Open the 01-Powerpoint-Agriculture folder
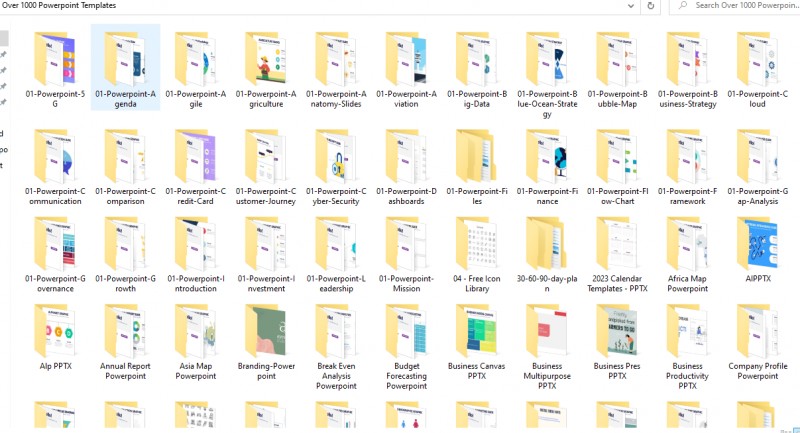Image resolution: width=800 pixels, height=433 pixels. (x=266, y=70)
